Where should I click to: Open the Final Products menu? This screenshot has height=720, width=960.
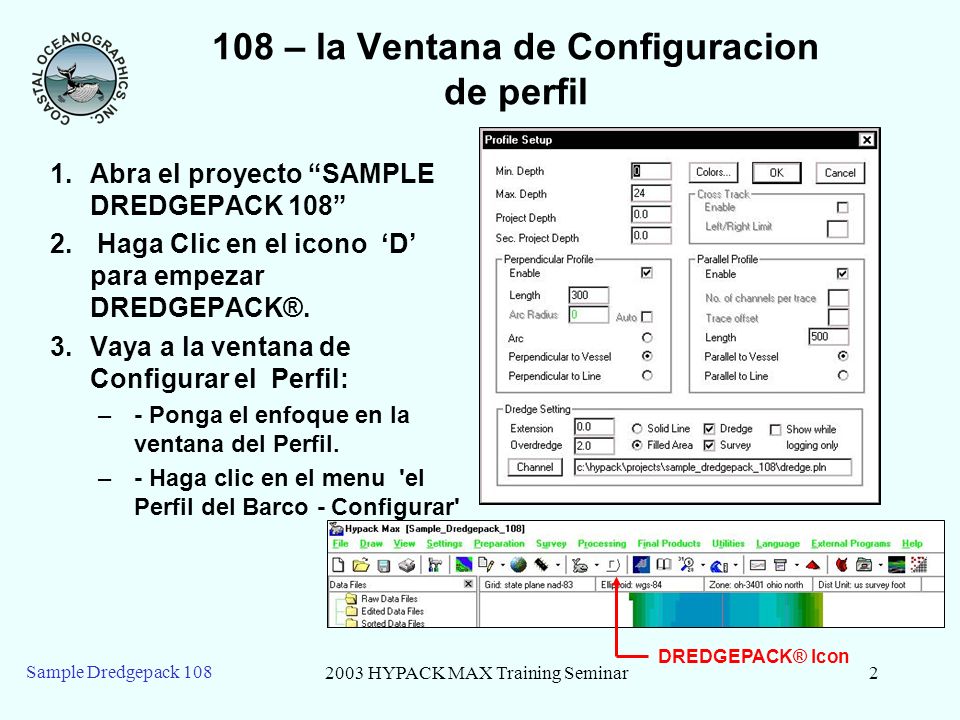click(669, 543)
